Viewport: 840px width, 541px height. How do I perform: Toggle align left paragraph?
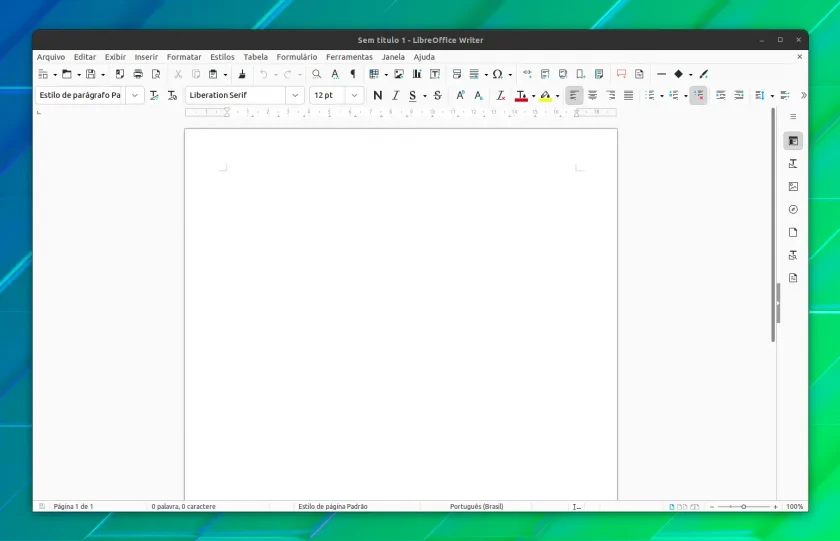pyautogui.click(x=574, y=95)
